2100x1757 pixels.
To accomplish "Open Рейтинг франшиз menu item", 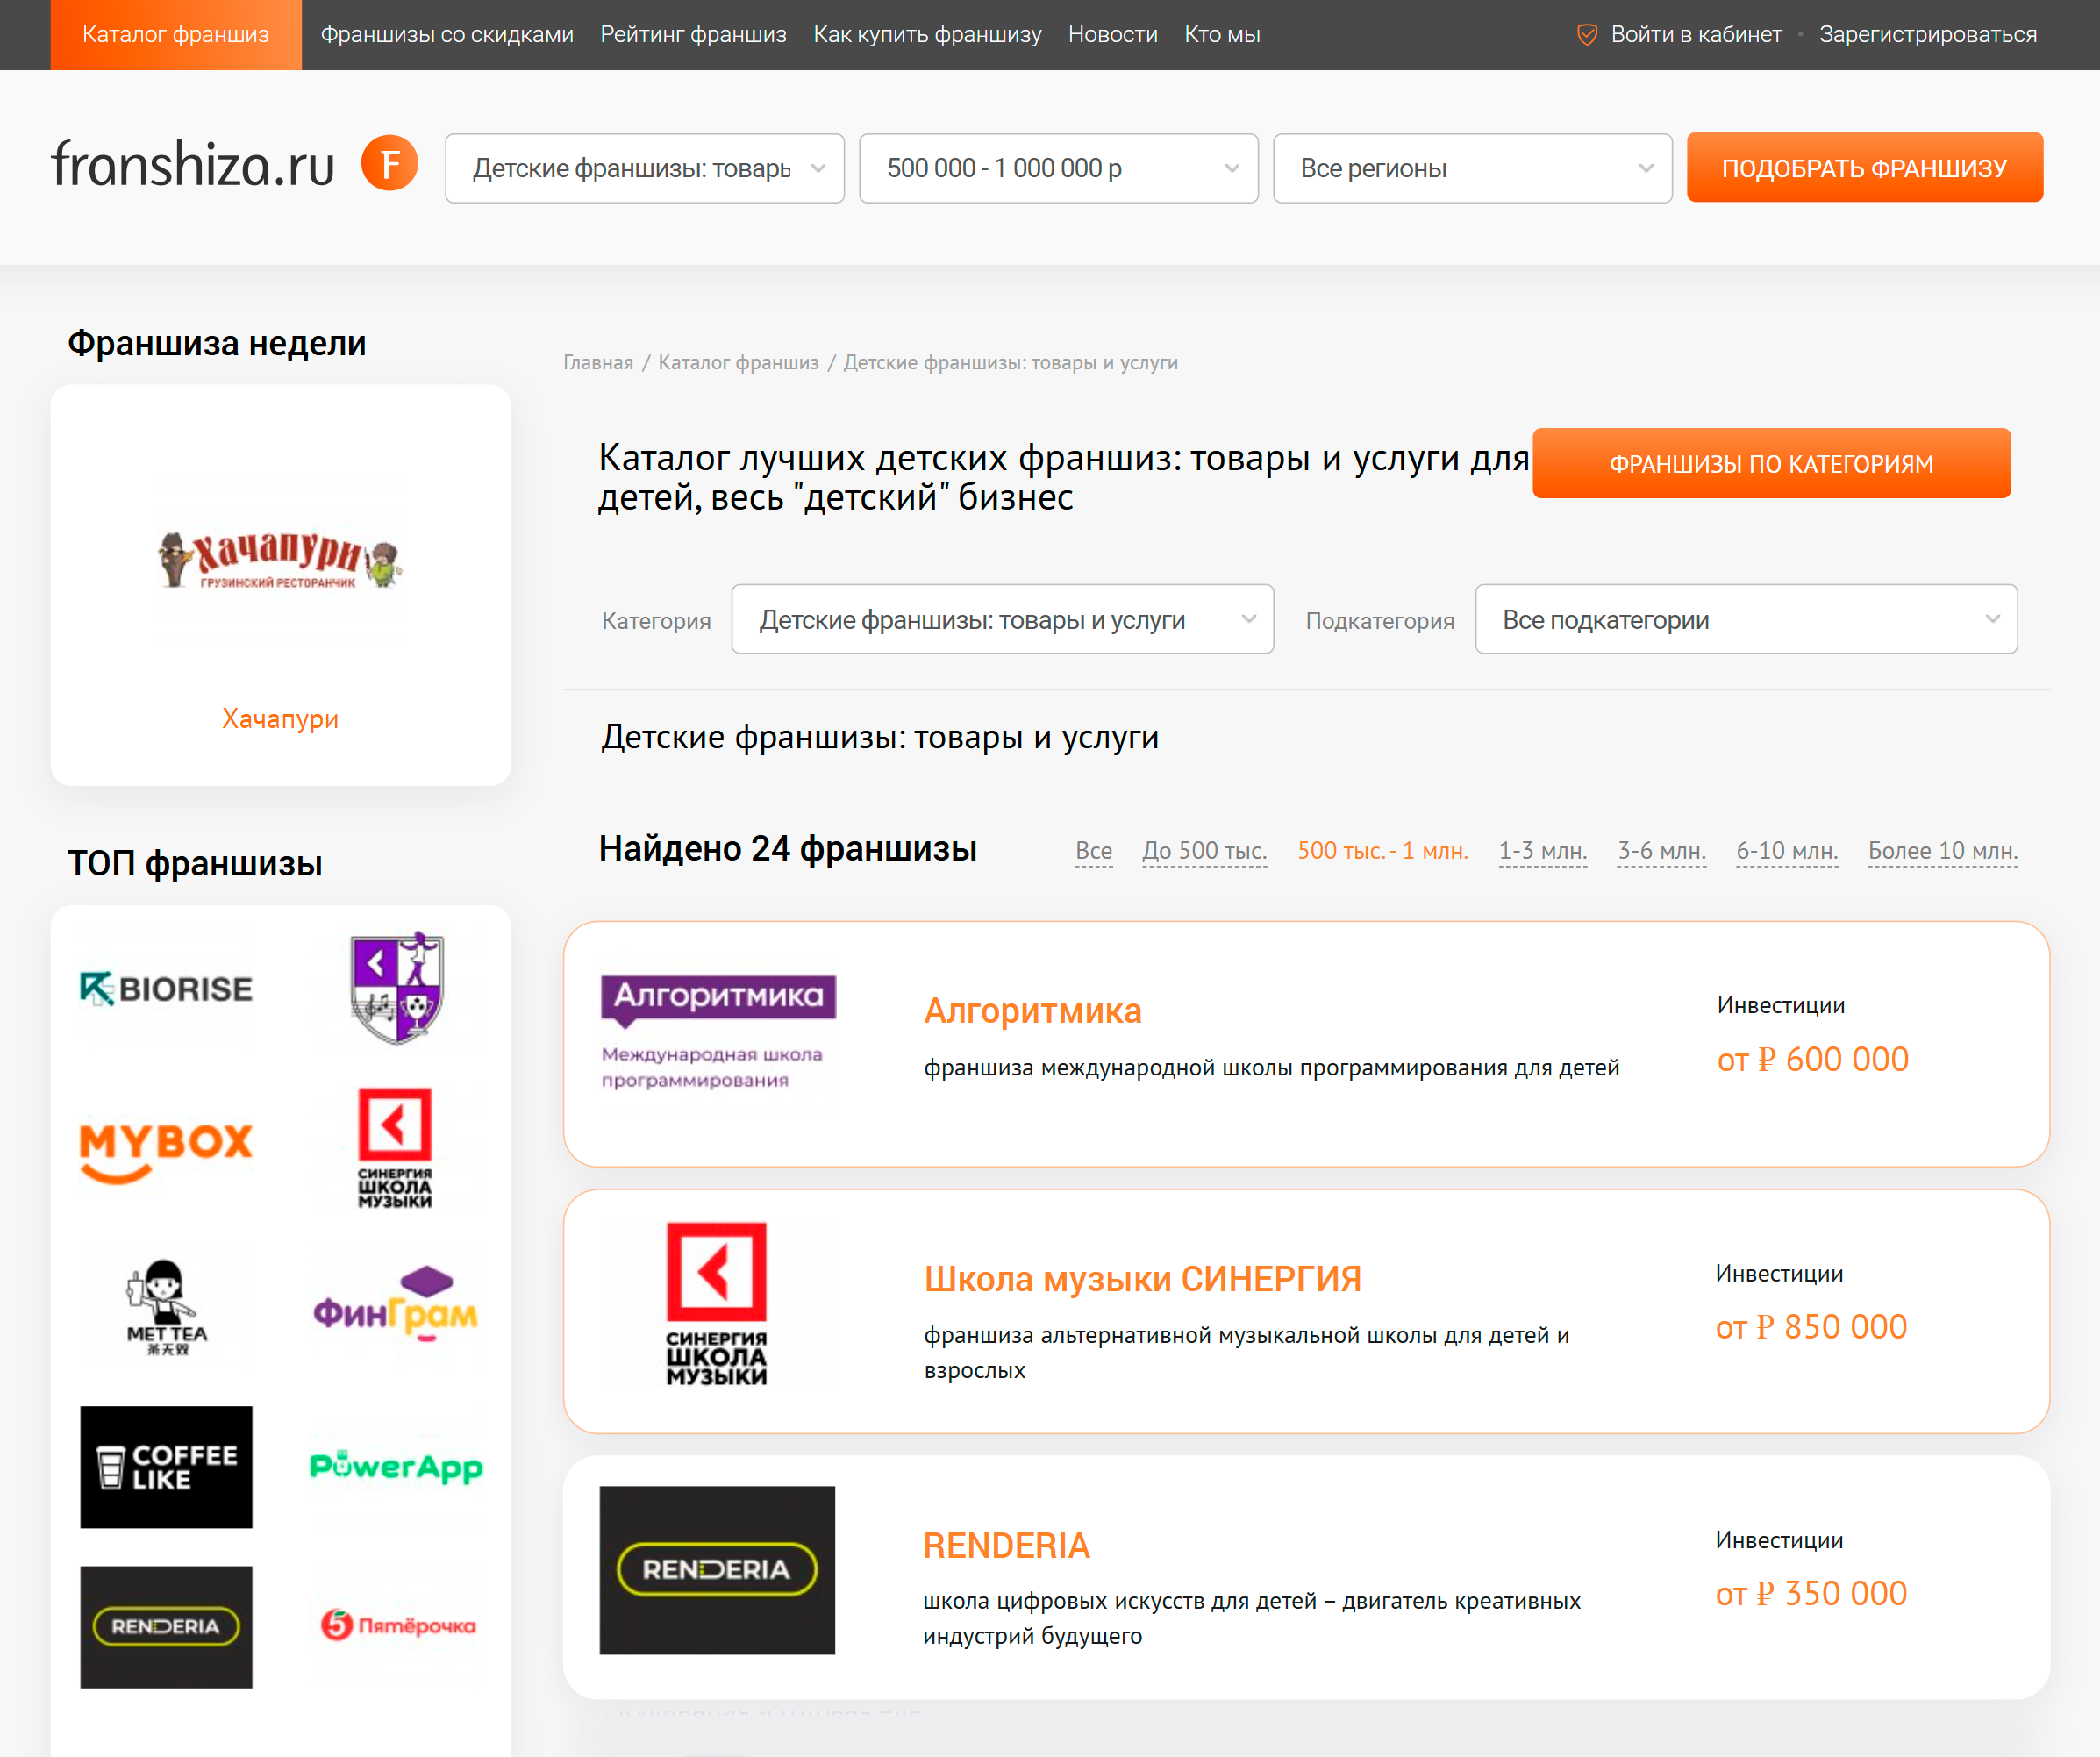I will pos(693,35).
